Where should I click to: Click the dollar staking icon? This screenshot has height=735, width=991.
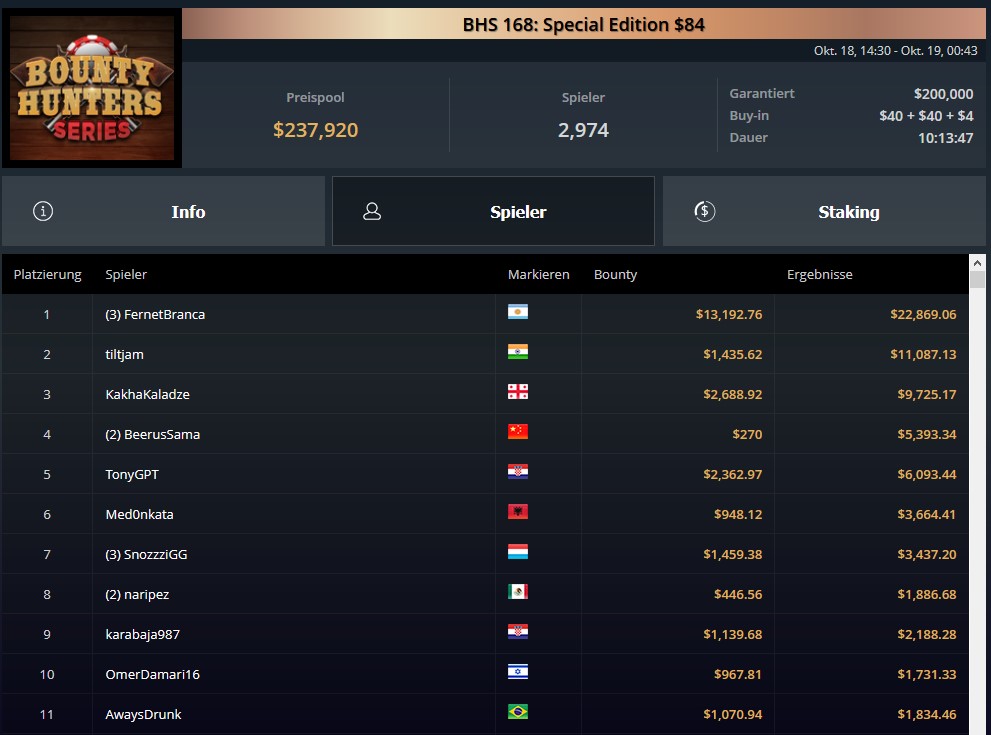[705, 211]
